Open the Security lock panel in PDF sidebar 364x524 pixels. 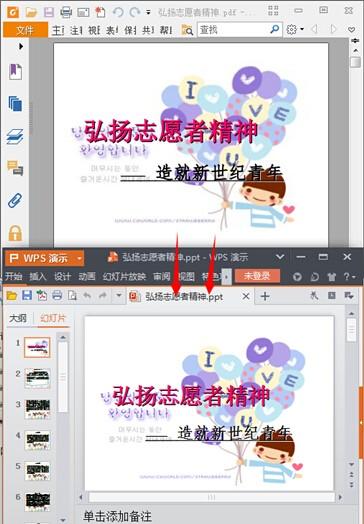point(15,233)
